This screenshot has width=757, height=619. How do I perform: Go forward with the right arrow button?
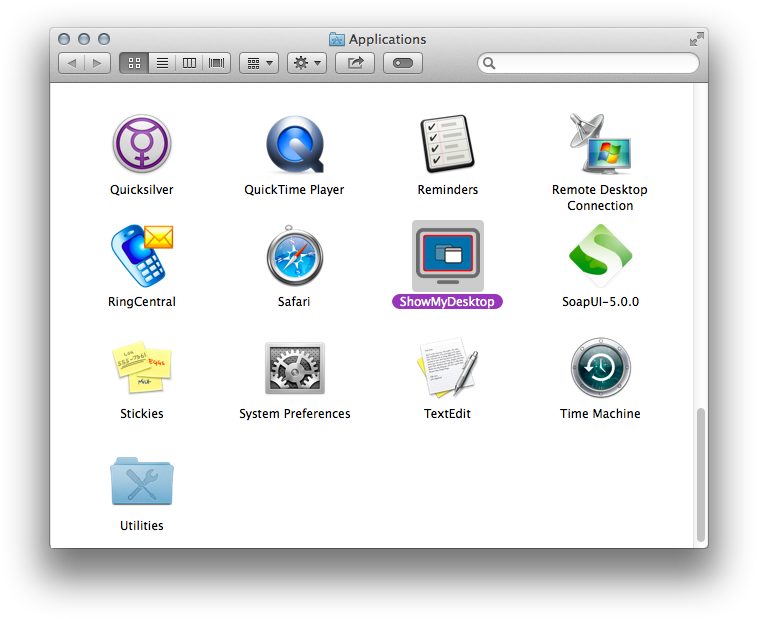tap(98, 63)
